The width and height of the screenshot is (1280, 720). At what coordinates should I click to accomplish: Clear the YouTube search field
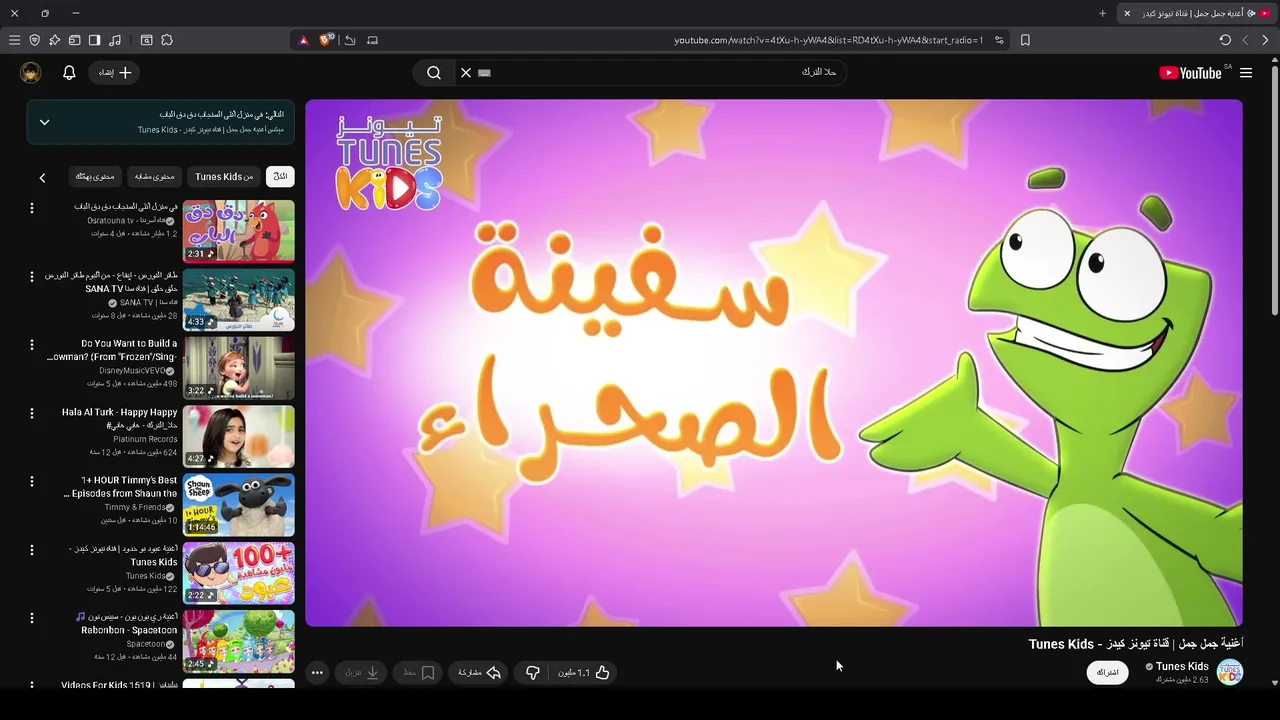465,72
